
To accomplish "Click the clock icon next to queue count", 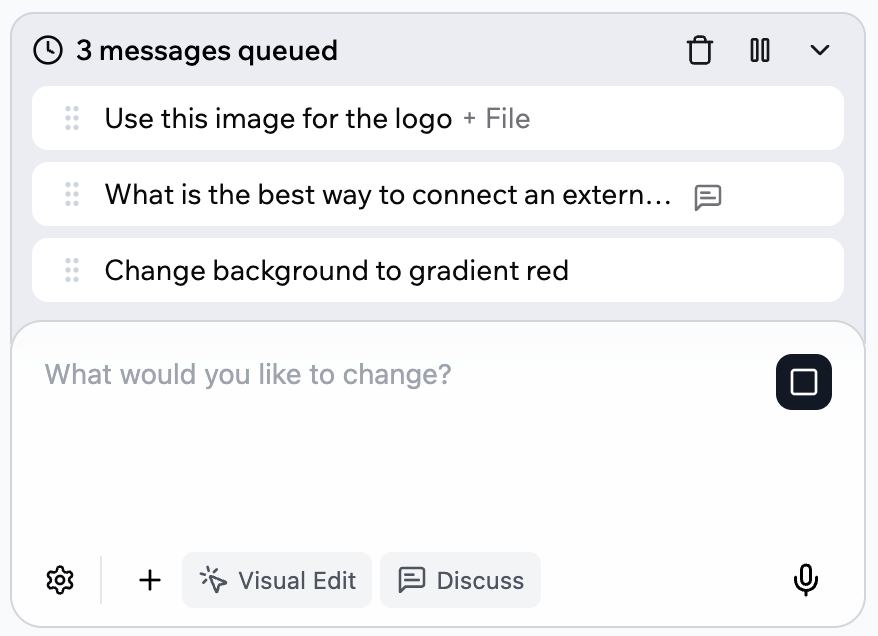I will (49, 49).
